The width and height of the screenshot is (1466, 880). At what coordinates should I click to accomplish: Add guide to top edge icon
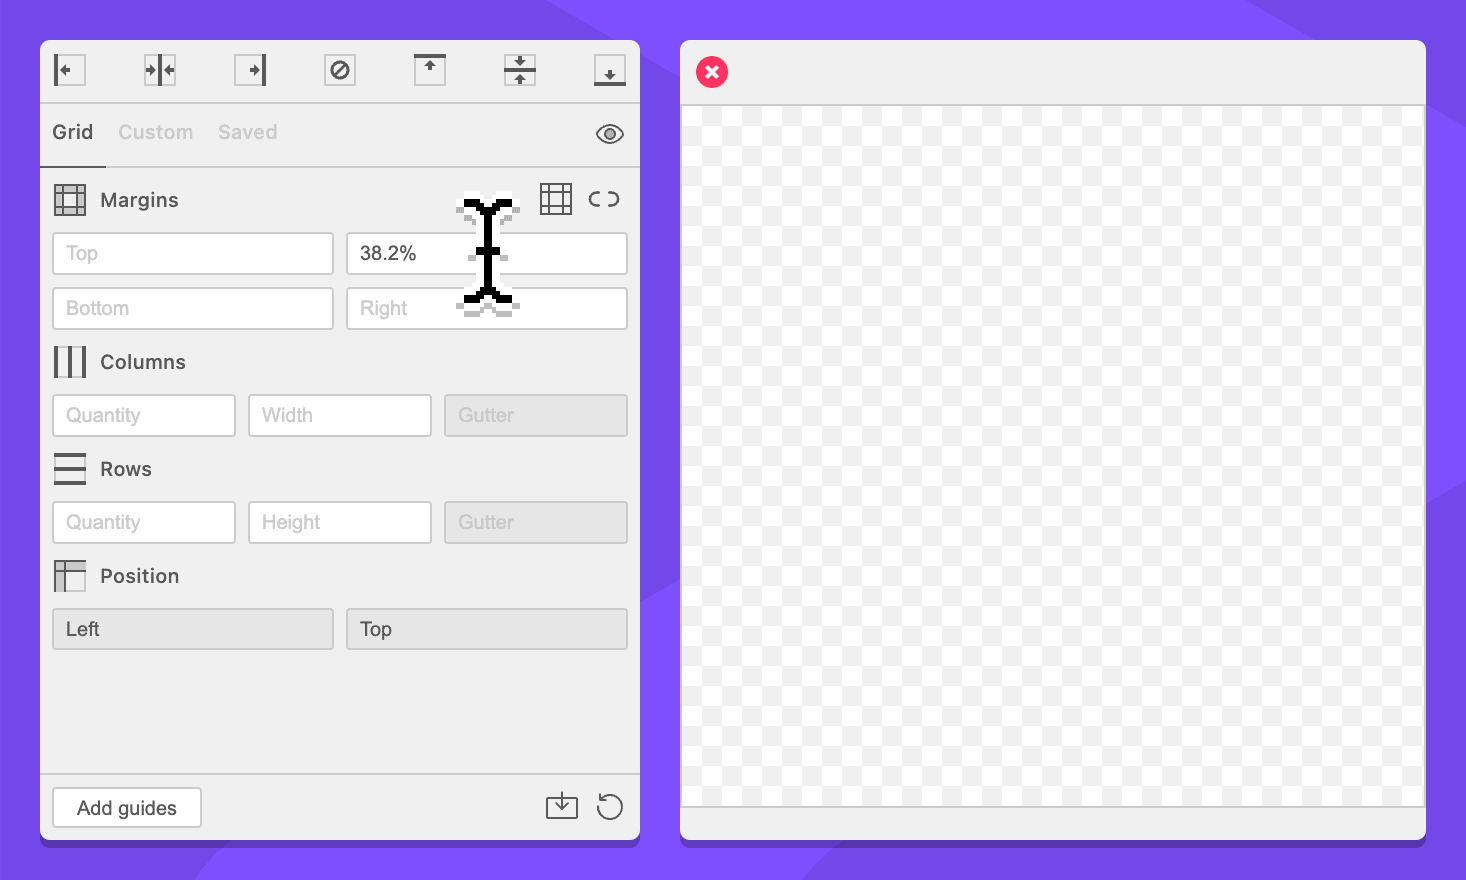(430, 70)
